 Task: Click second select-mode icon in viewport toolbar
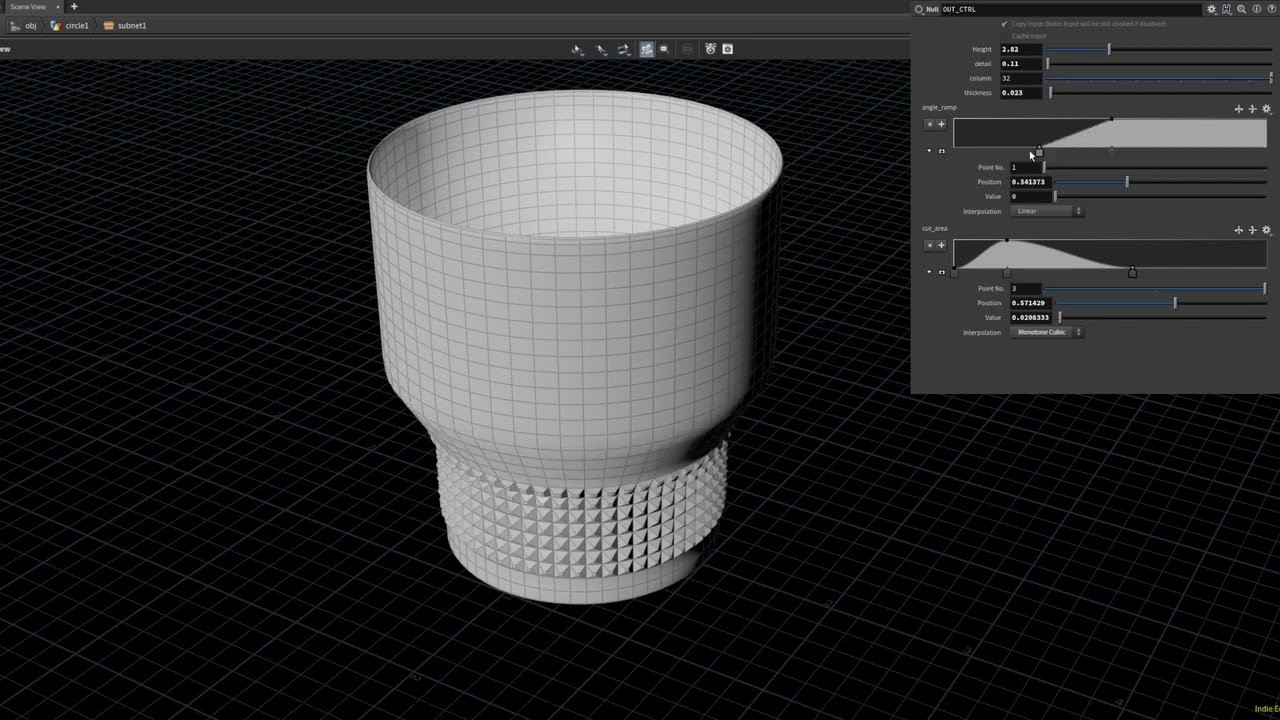tap(602, 49)
